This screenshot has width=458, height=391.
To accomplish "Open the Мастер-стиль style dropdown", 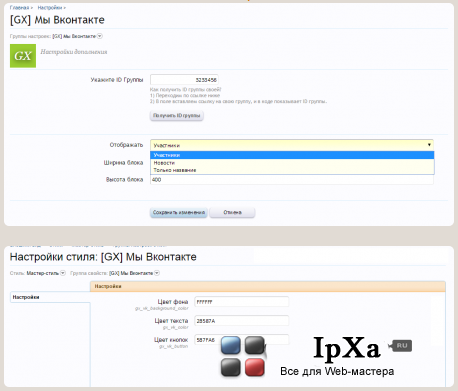I will tap(63, 273).
